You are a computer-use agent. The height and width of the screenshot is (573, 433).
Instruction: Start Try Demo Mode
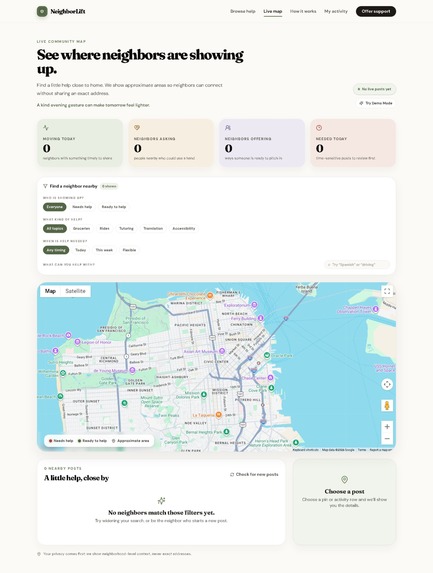[376, 103]
